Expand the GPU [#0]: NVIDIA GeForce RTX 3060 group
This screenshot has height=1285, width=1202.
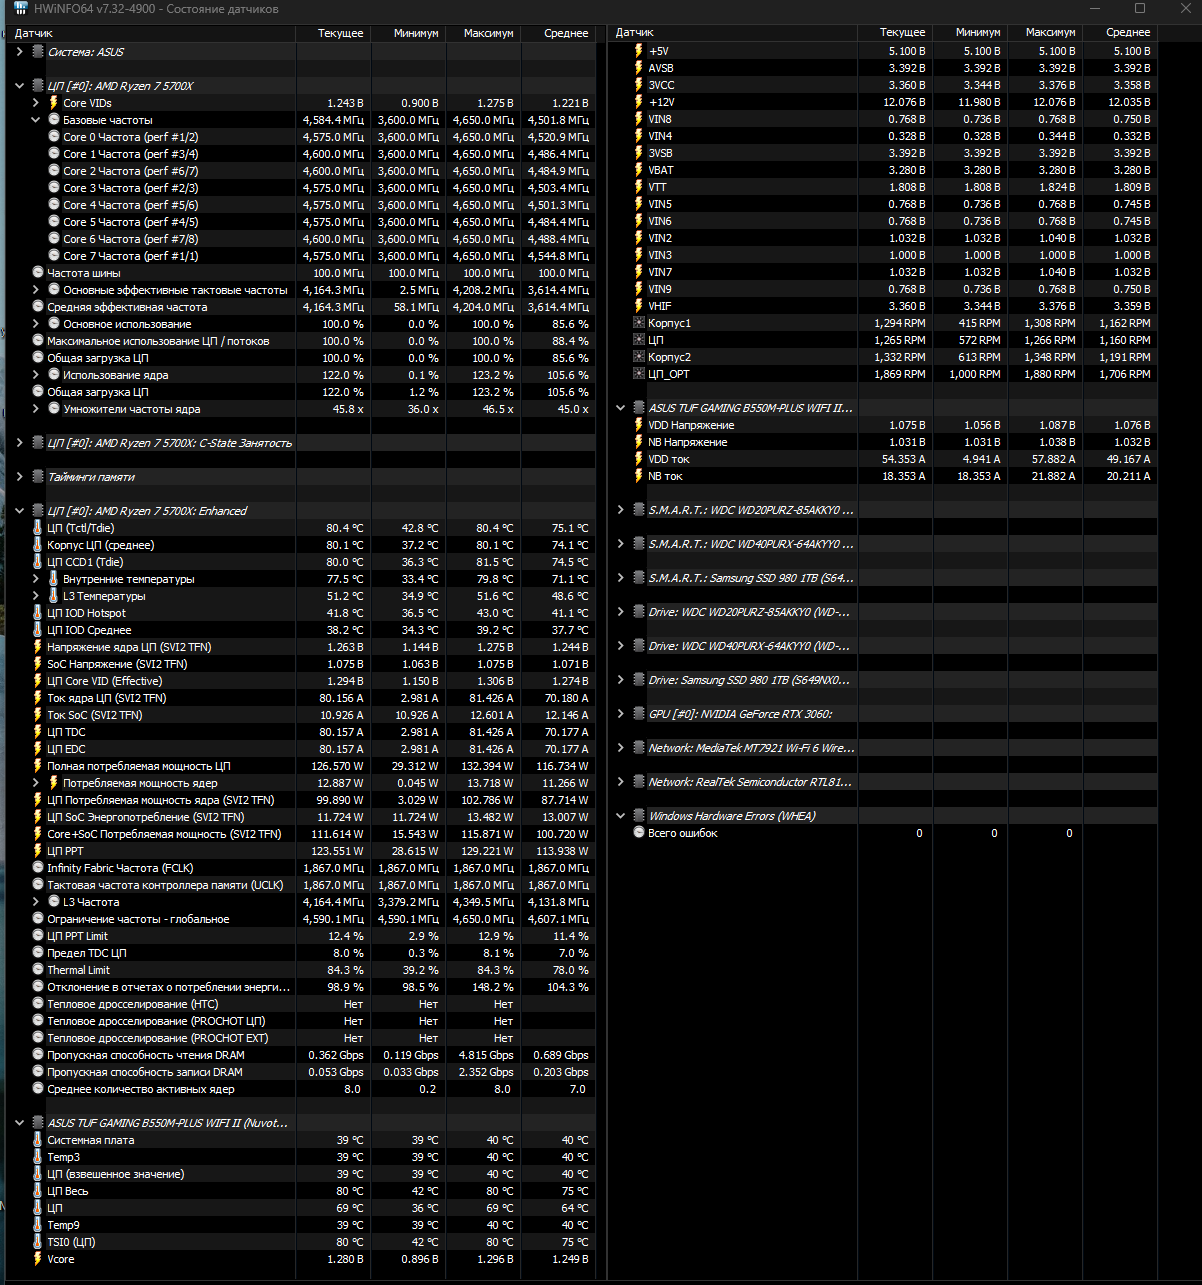click(x=620, y=714)
